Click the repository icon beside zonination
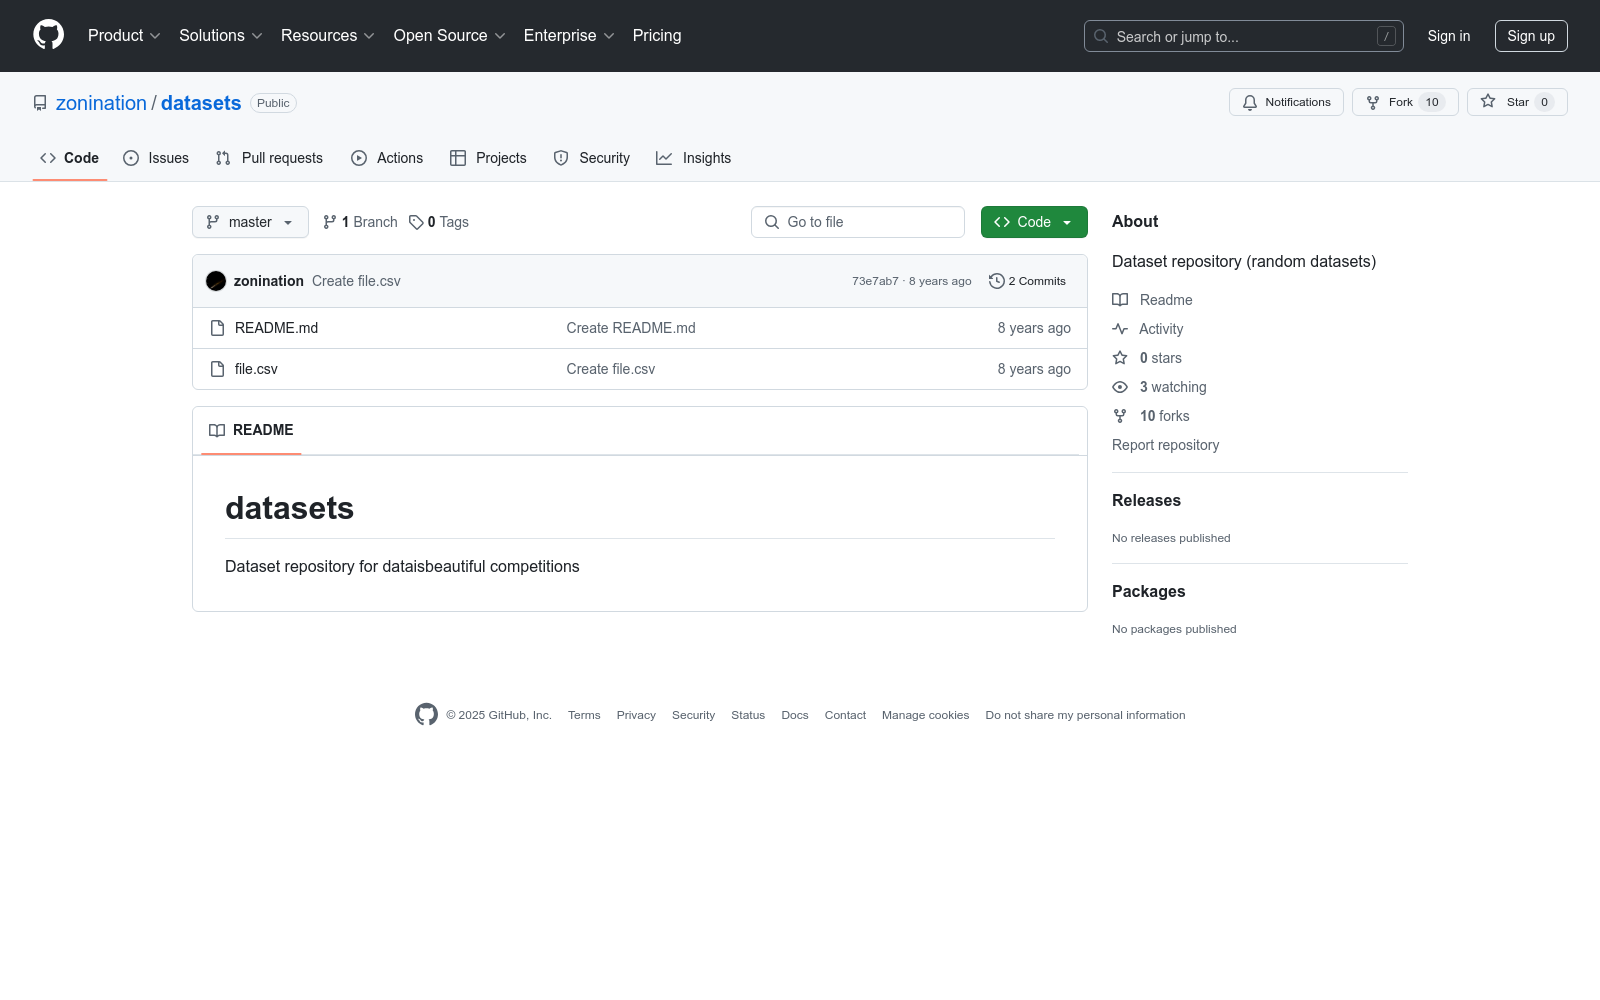This screenshot has width=1600, height=1000. pyautogui.click(x=40, y=103)
